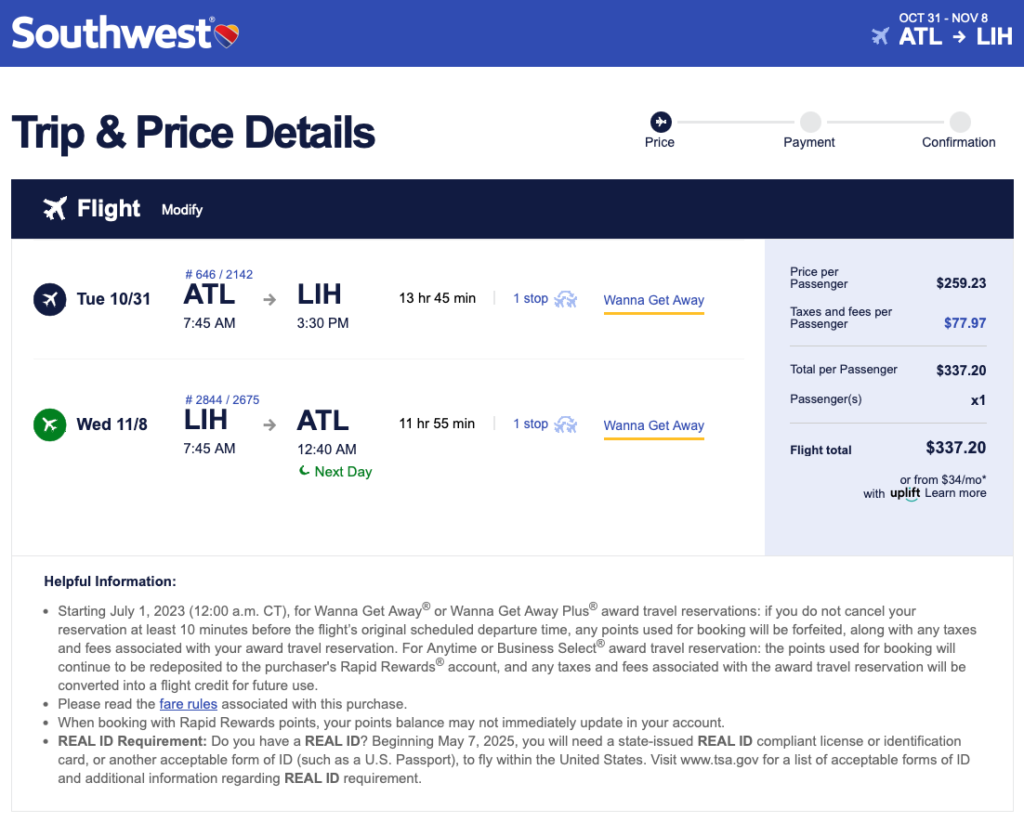Open 1 stop details for the LIH to ATL flight

[x=530, y=424]
